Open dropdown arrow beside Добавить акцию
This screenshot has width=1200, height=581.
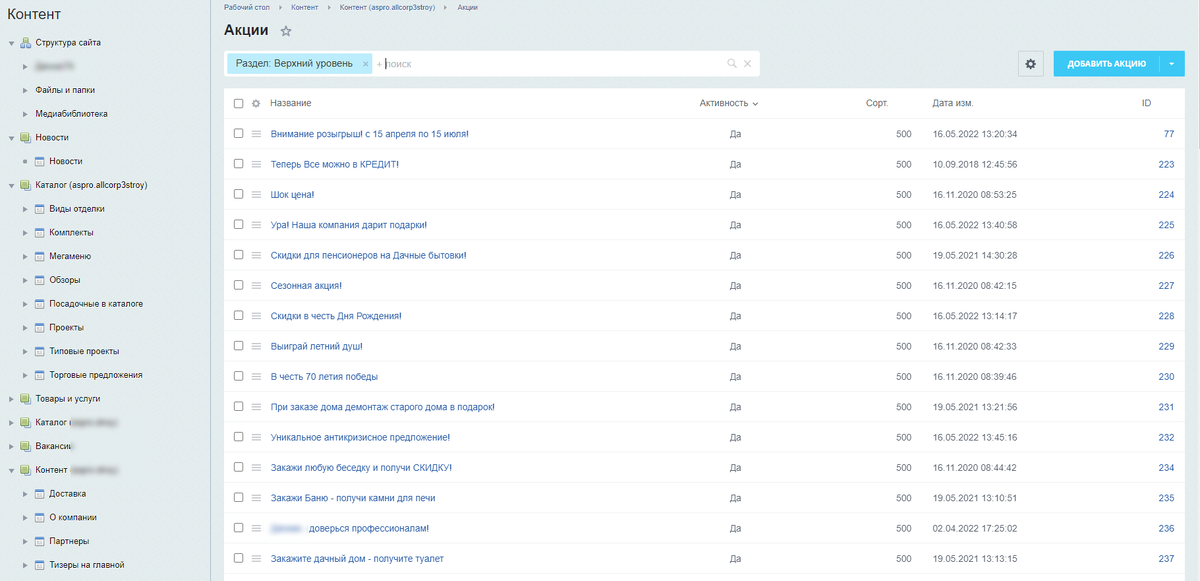pyautogui.click(x=1171, y=64)
